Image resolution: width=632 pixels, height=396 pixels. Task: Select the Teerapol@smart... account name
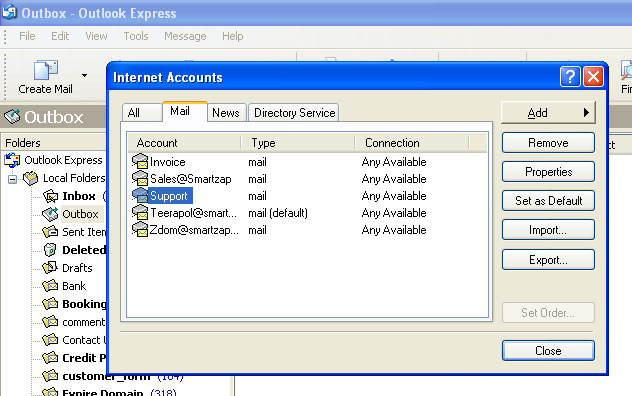(193, 213)
